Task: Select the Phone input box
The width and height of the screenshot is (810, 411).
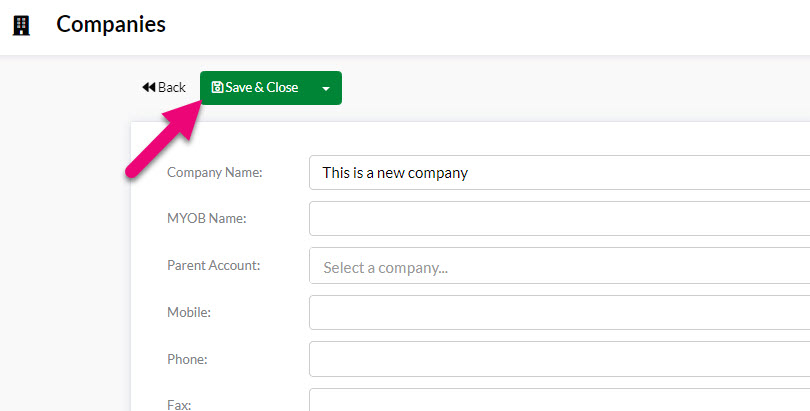Action: (x=559, y=359)
